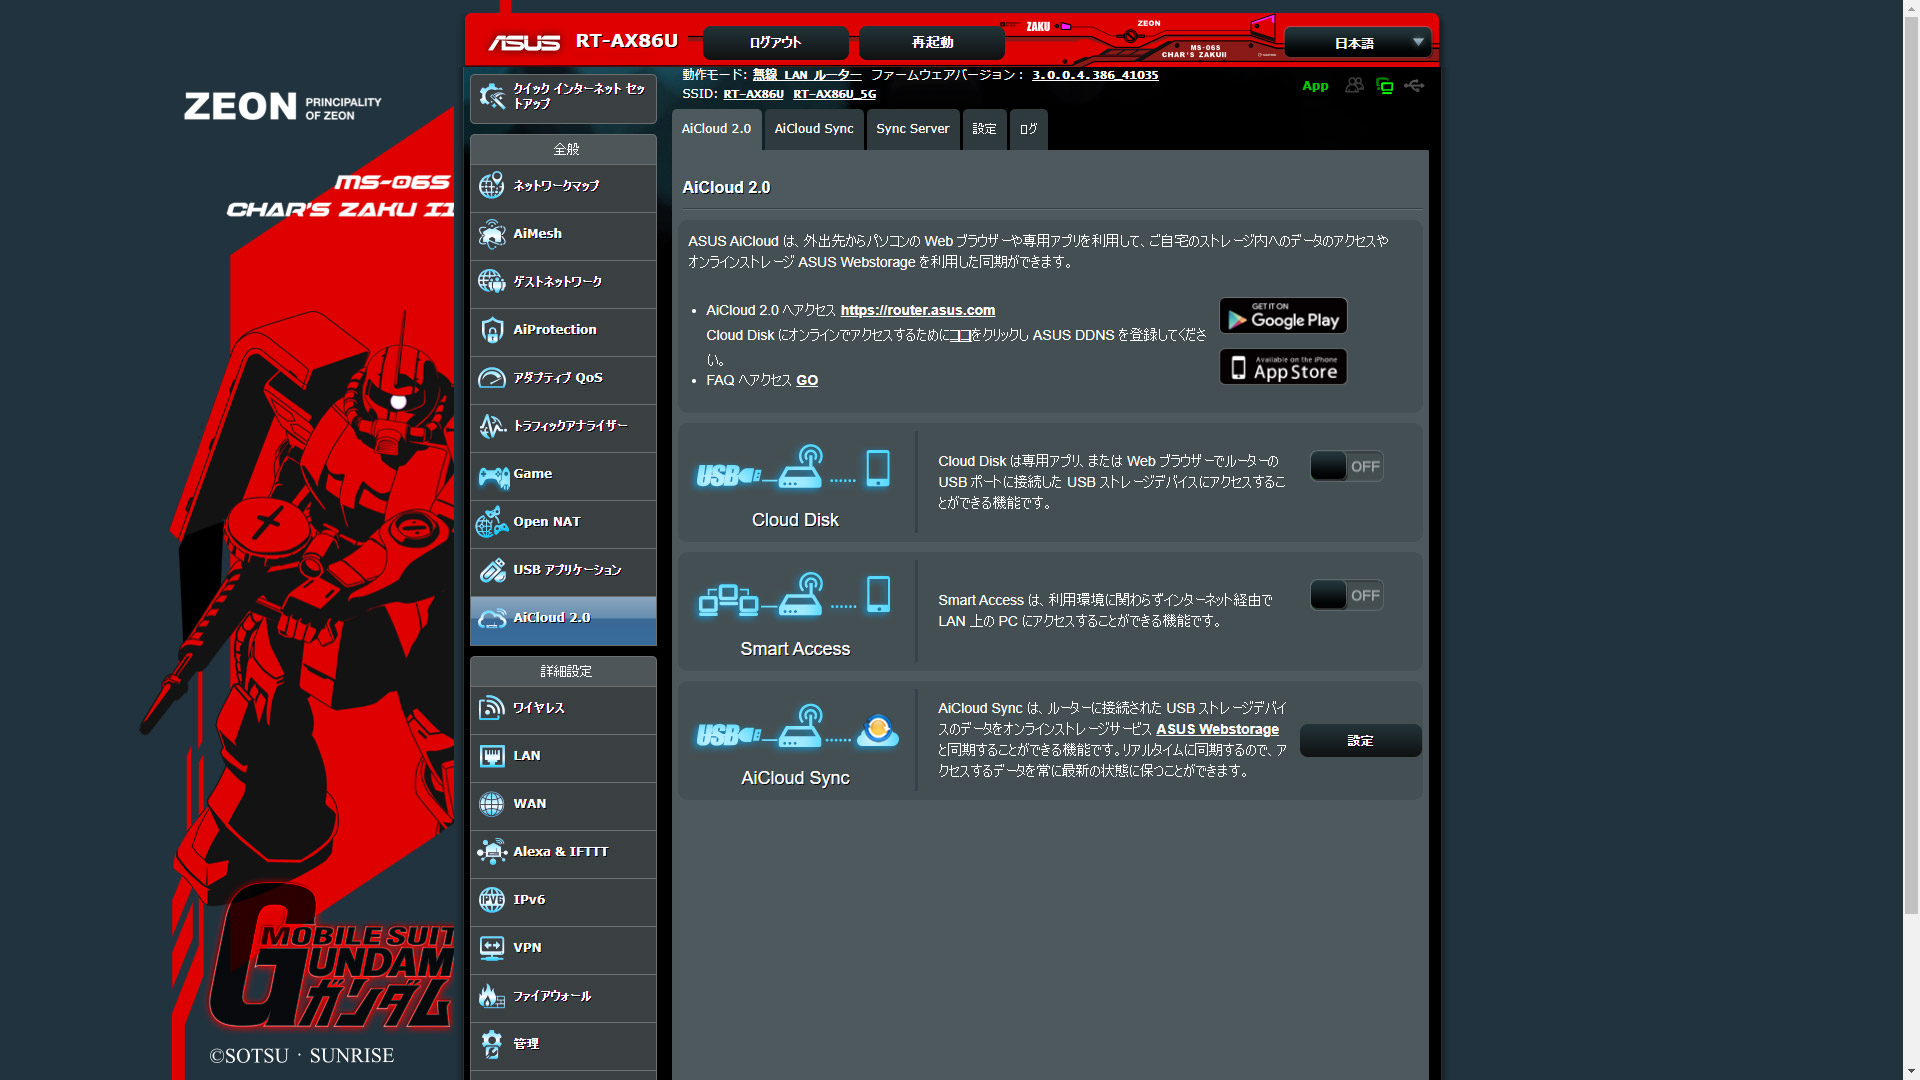The height and width of the screenshot is (1080, 1920).
Task: Click the Google Play badge
Action: tap(1282, 316)
